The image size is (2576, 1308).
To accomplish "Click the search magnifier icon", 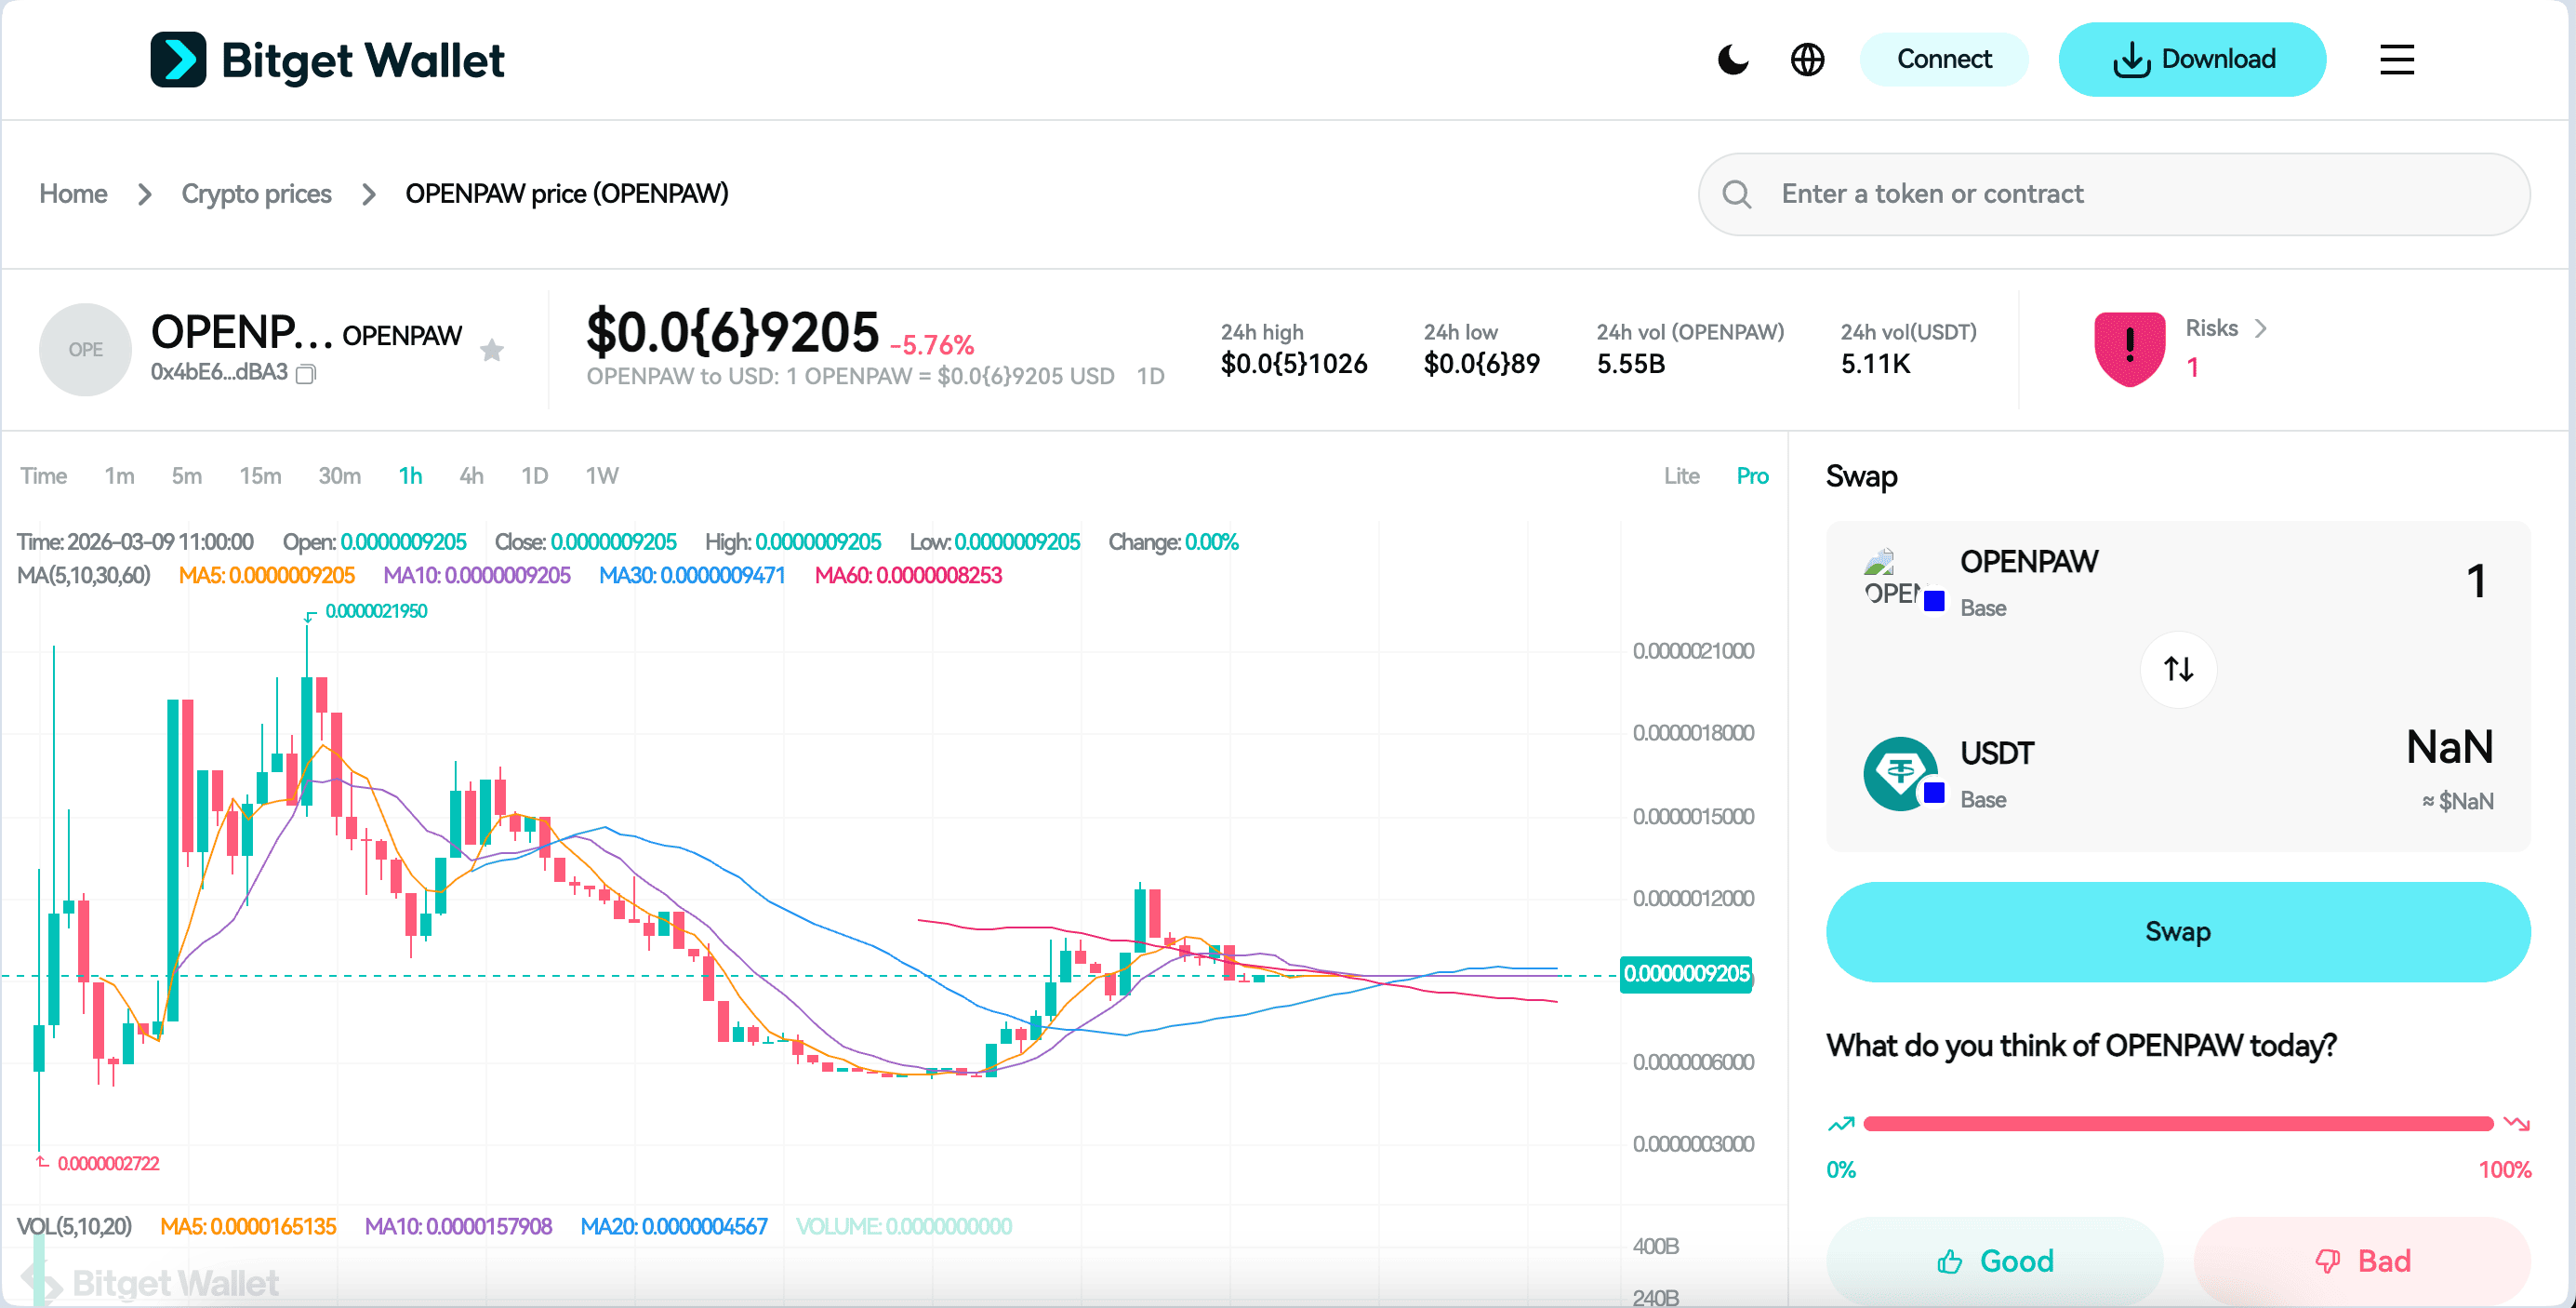I will point(1737,193).
